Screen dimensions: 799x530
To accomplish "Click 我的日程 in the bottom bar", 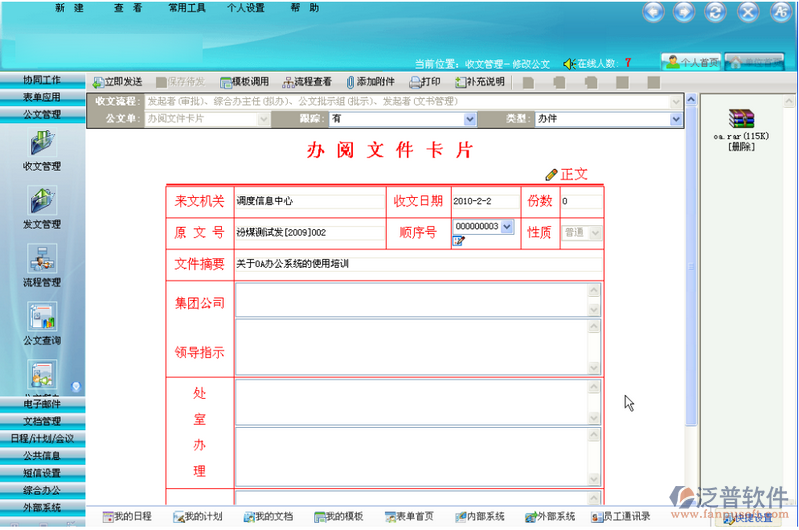I will (127, 517).
